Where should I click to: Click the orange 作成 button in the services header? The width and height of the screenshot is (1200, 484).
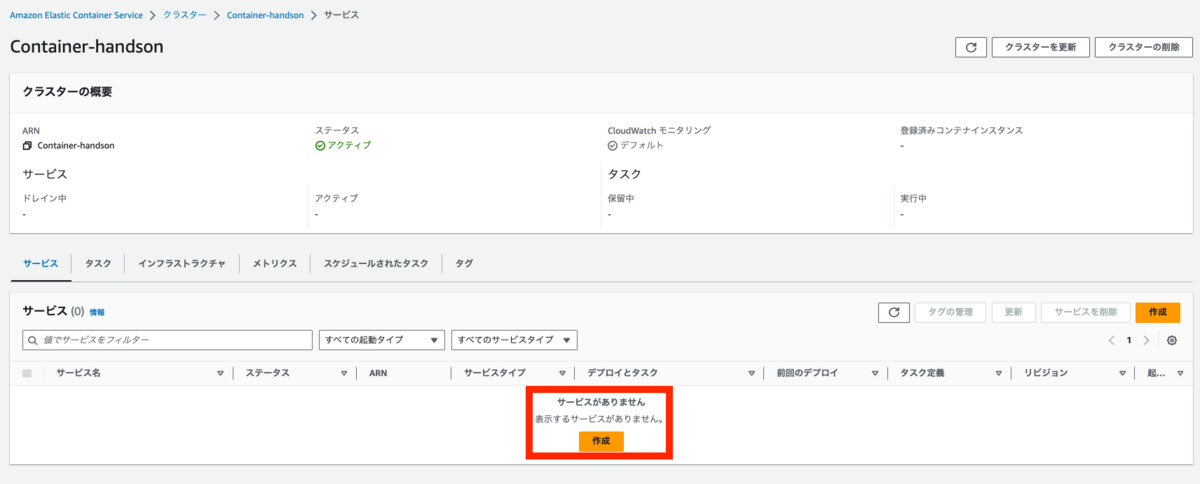[1158, 313]
